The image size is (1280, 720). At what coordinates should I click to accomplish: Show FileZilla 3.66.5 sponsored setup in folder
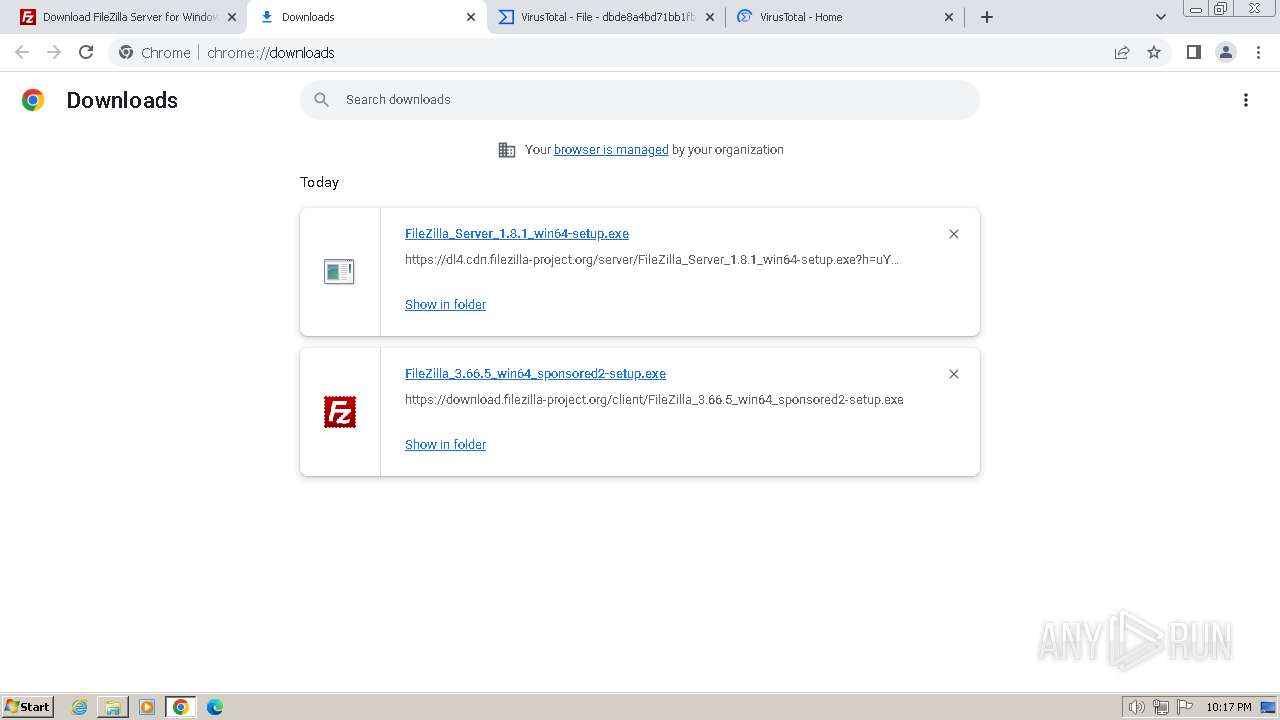point(445,445)
